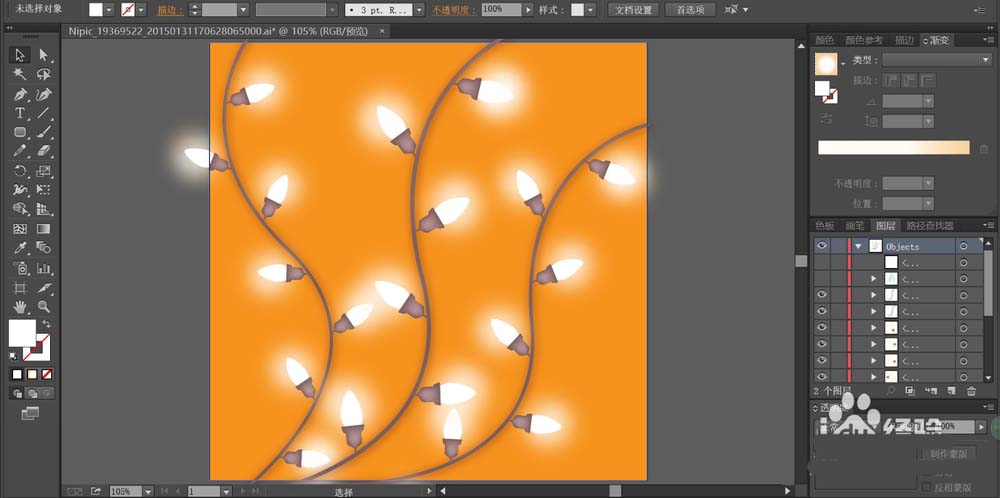Open the 类型 gradient type dropdown
Screen dimensions: 1000x498
(x=936, y=60)
